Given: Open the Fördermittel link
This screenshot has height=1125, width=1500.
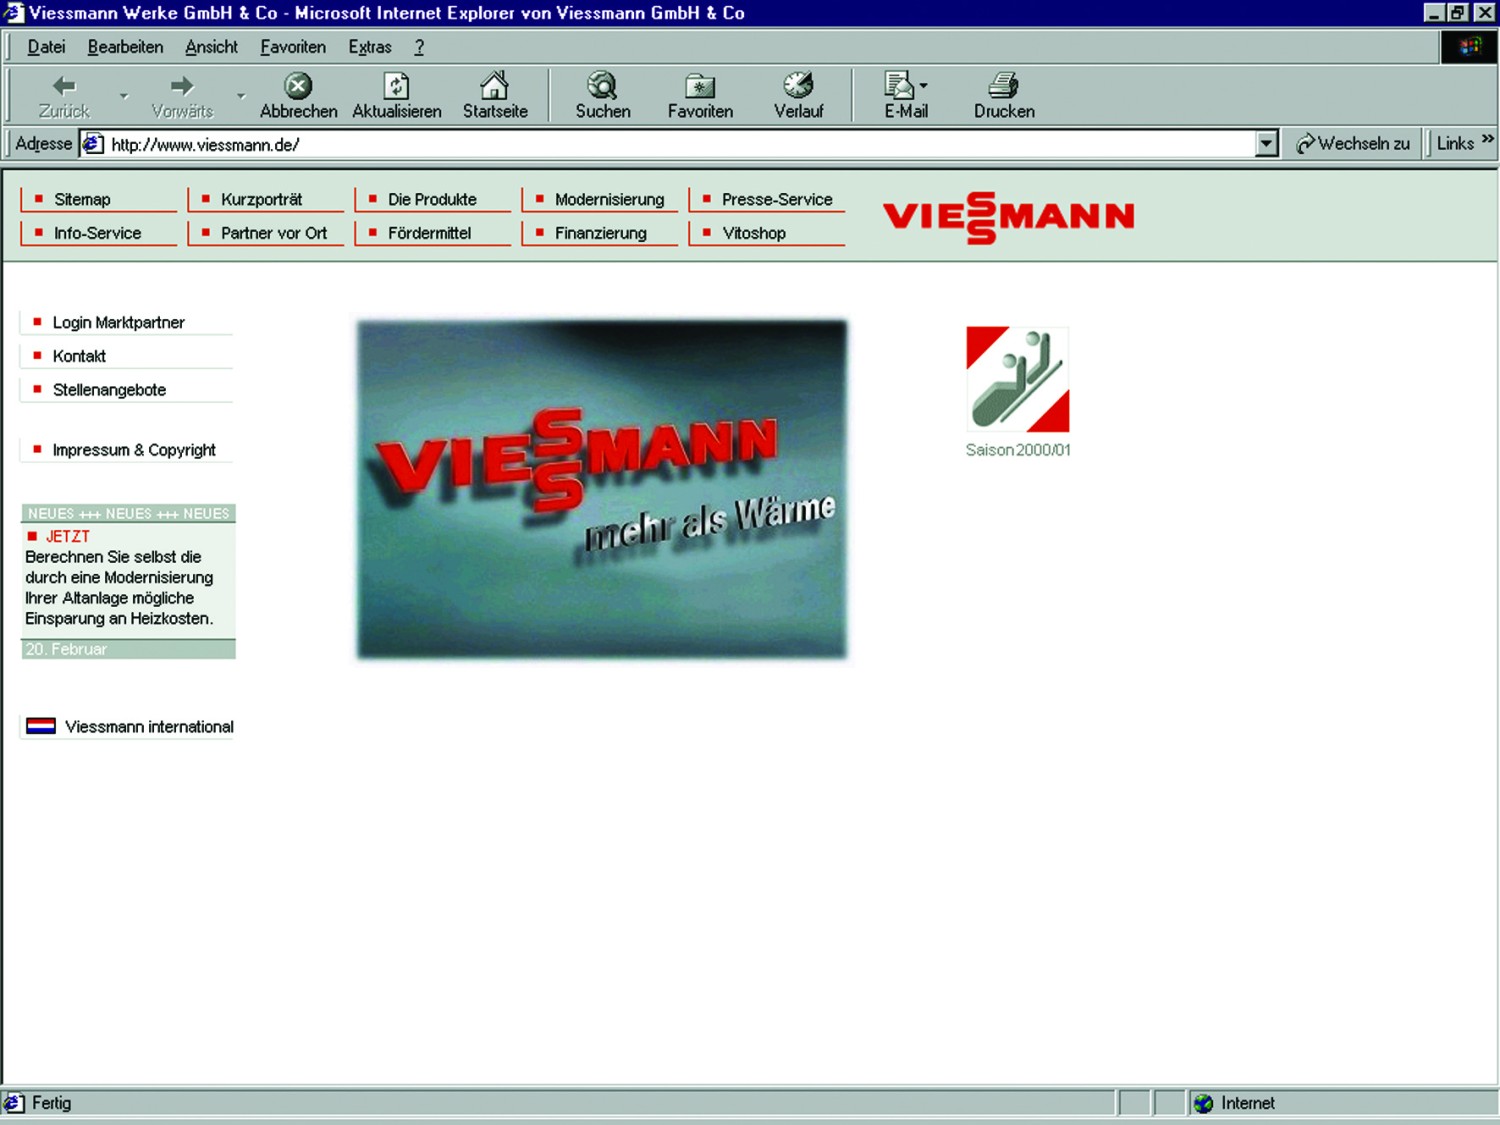Looking at the screenshot, I should click(429, 233).
